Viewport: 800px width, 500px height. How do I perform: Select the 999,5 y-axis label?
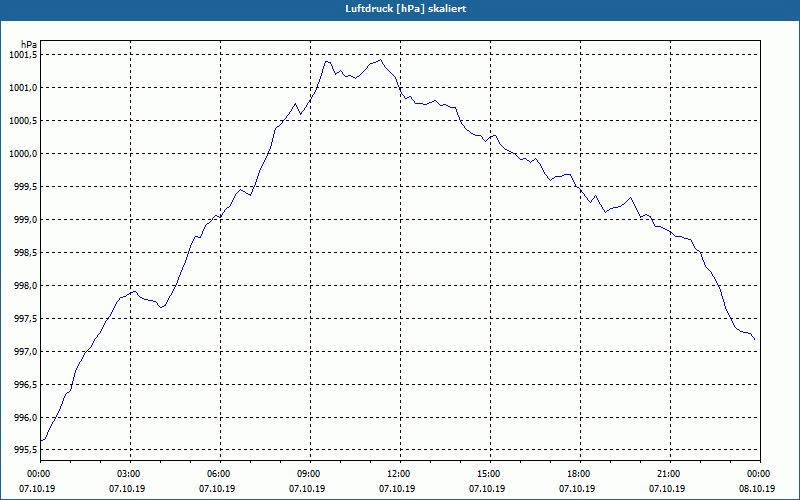coord(25,187)
